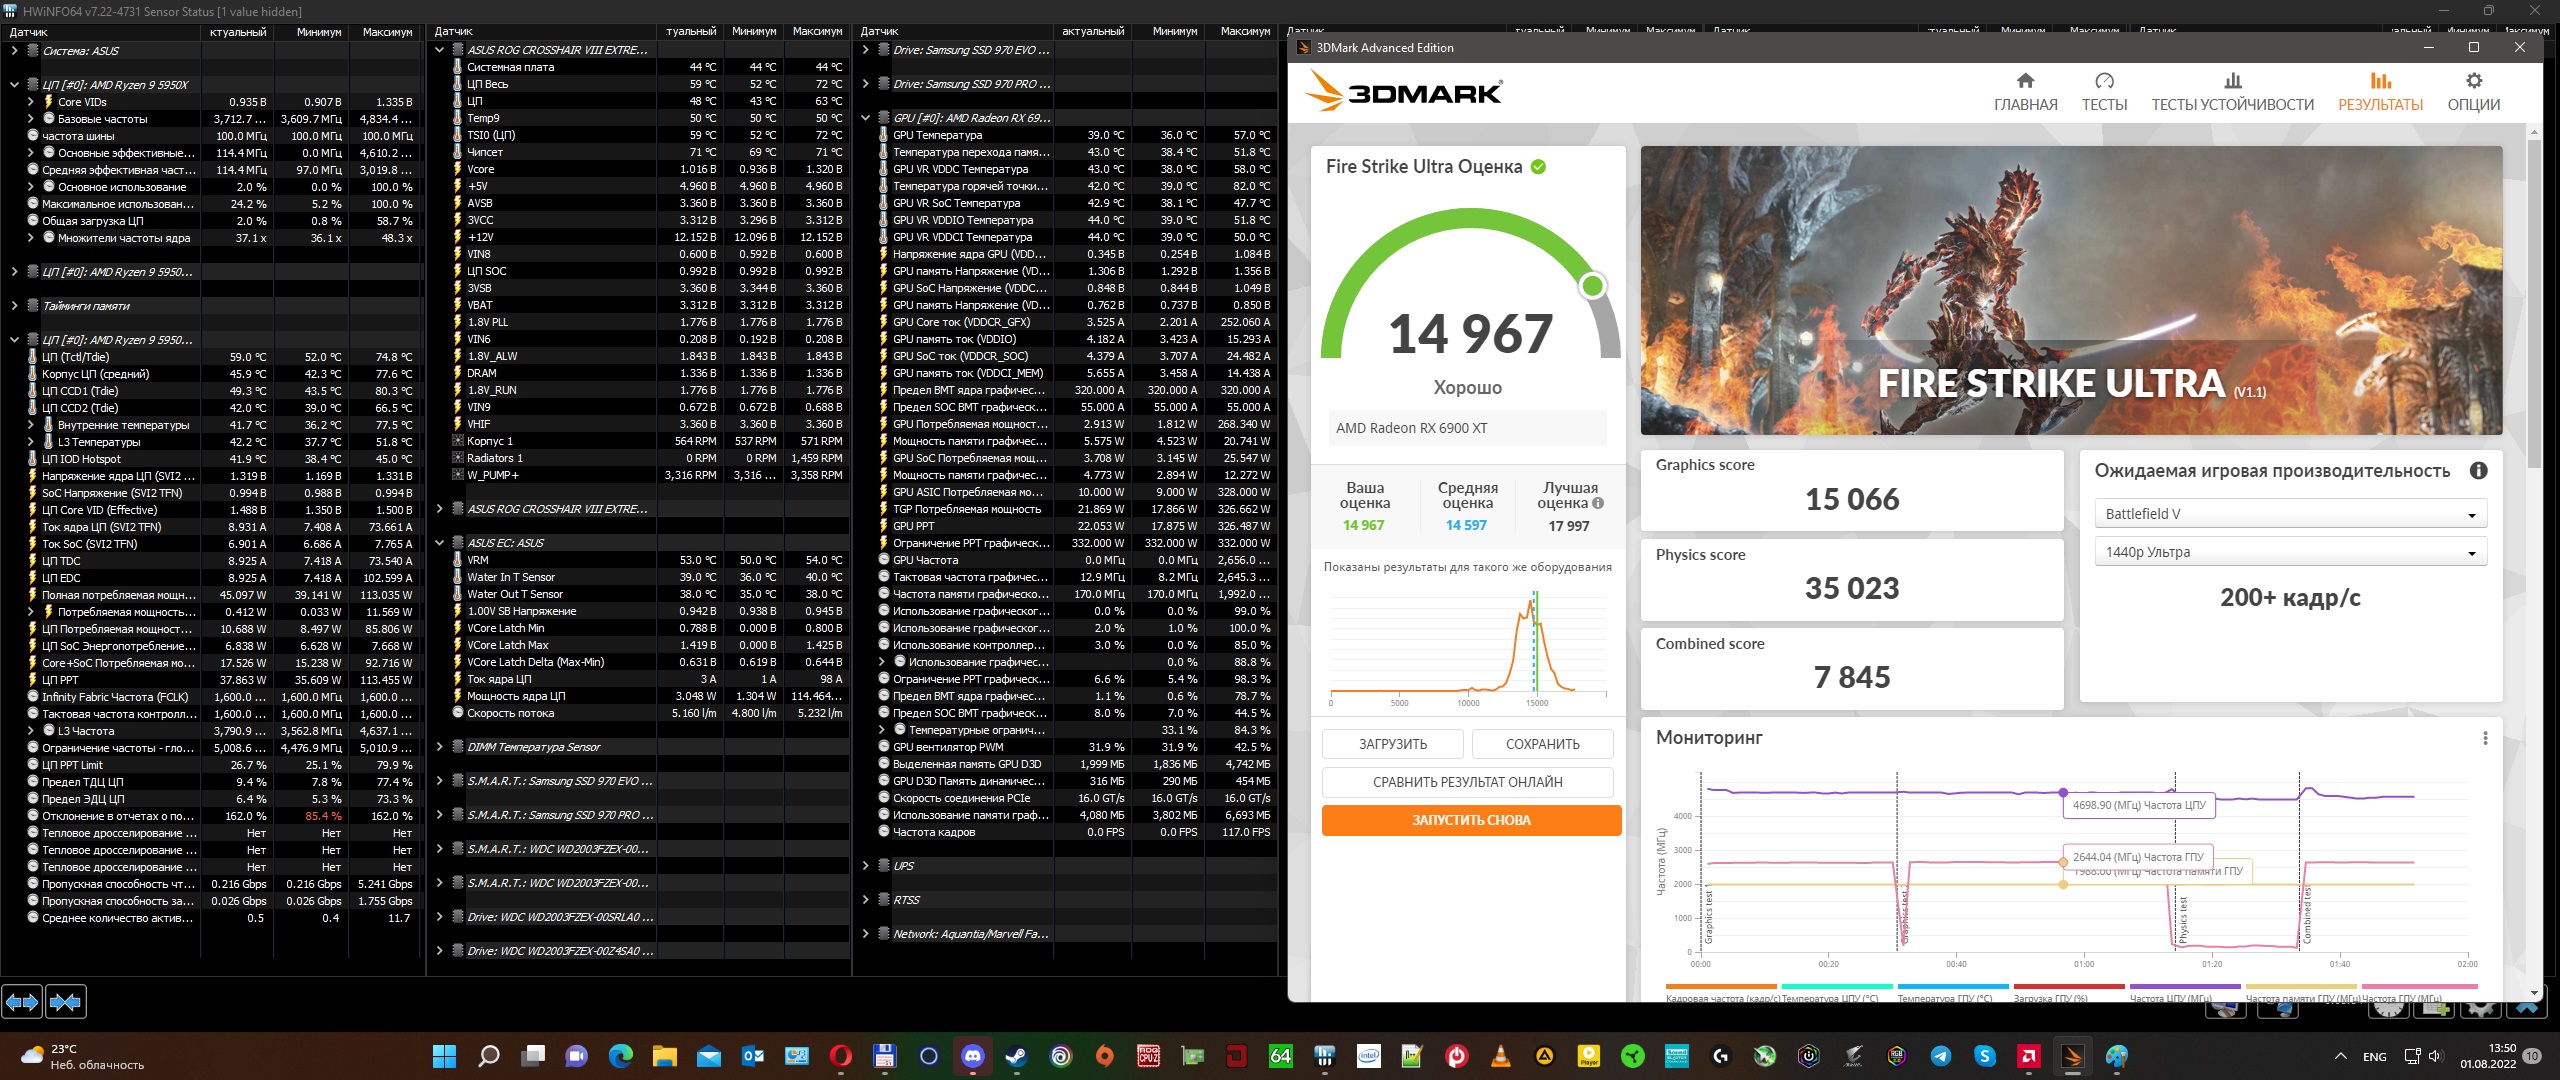The height and width of the screenshot is (1080, 2560).
Task: Click the green valid-result checkmark badge
Action: [1538, 167]
